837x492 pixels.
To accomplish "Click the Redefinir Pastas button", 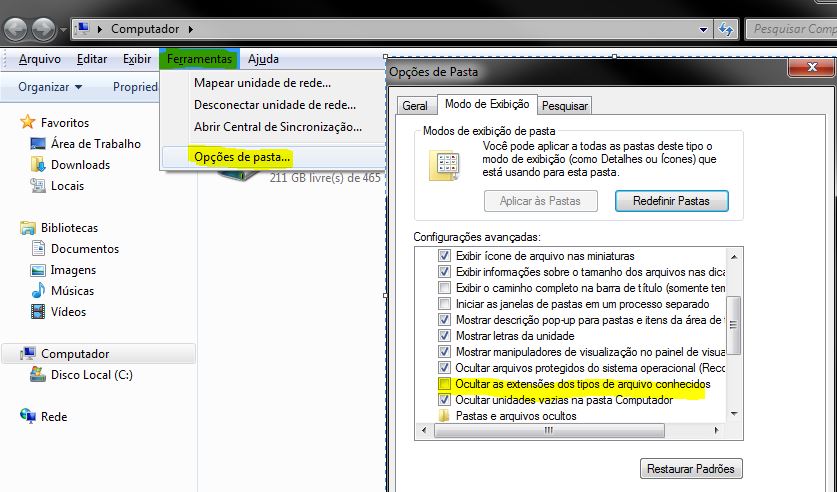I will click(x=670, y=200).
